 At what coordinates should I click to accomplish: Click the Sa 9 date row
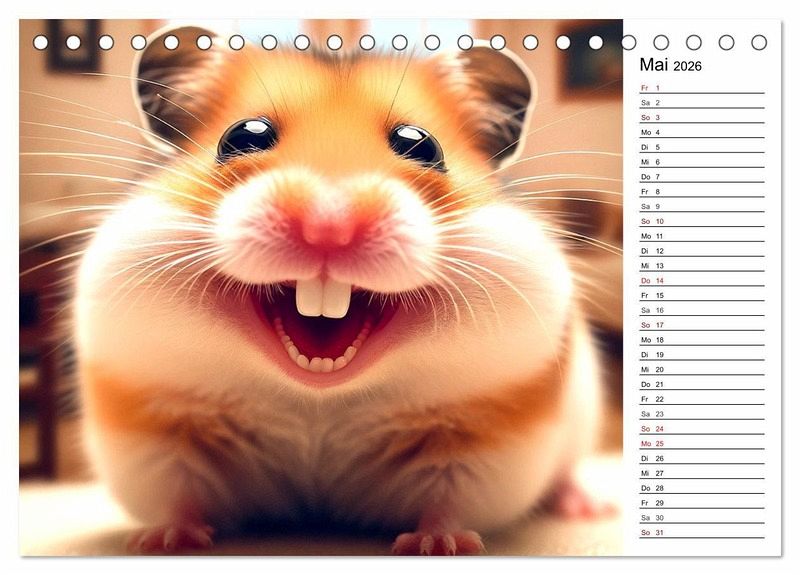coord(701,206)
